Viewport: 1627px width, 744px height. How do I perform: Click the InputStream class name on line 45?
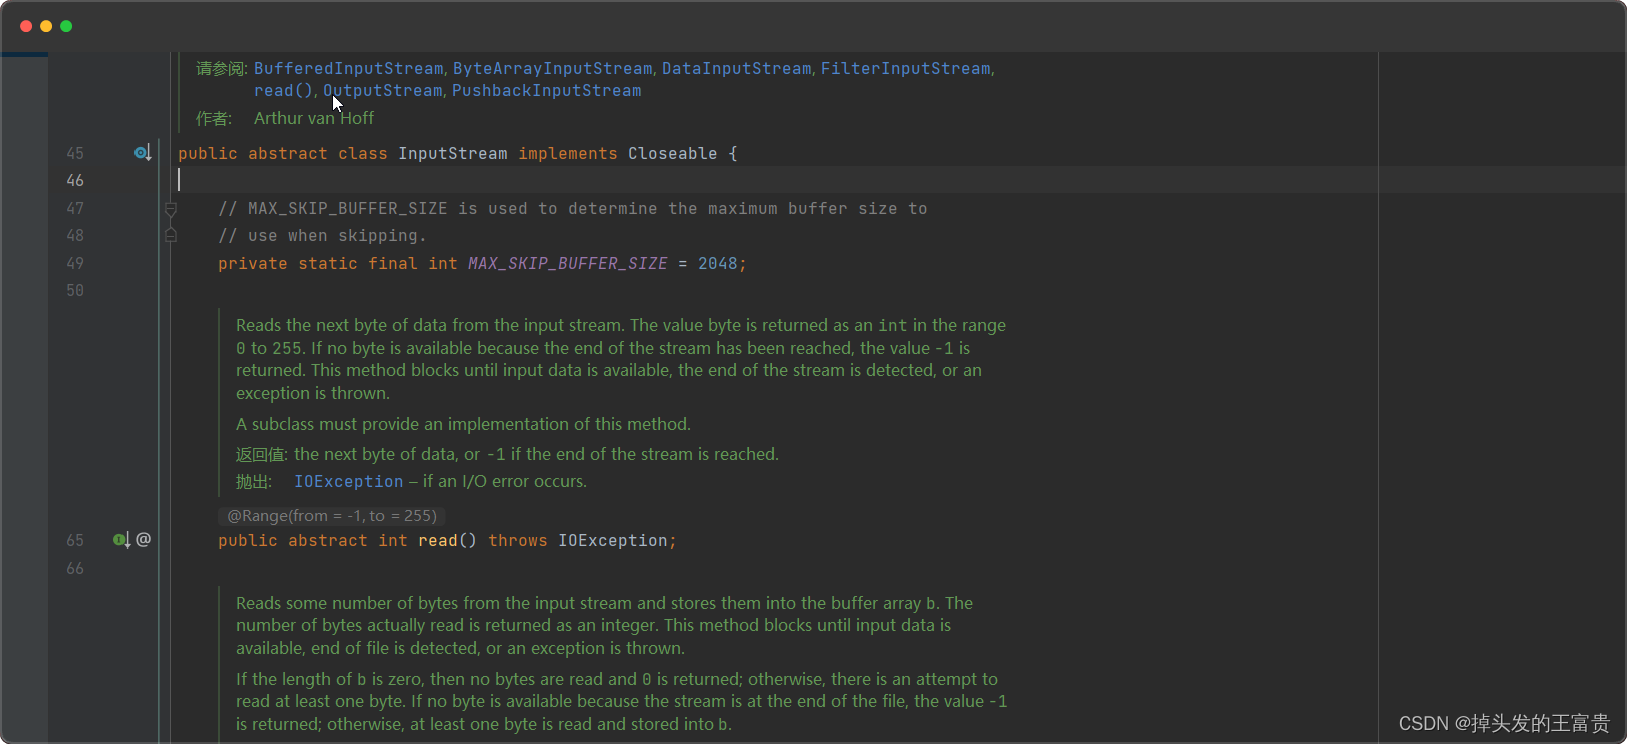453,153
